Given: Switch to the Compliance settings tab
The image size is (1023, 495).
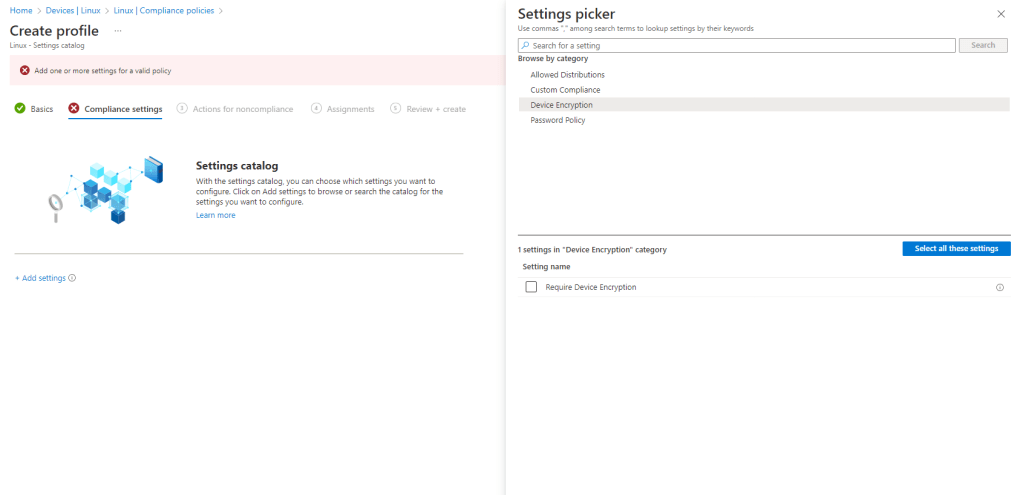Looking at the screenshot, I should pos(122,109).
